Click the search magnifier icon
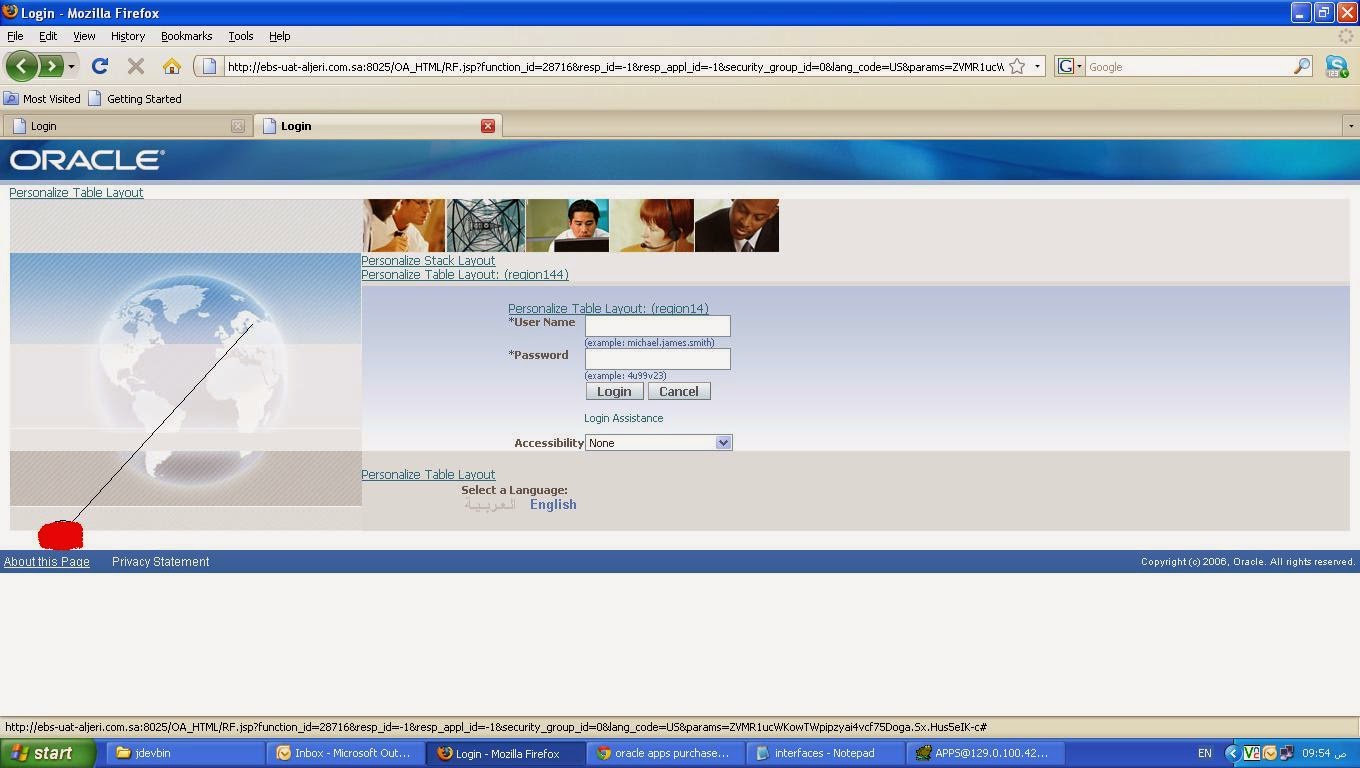Screen dimensions: 1360x768 (x=1301, y=67)
